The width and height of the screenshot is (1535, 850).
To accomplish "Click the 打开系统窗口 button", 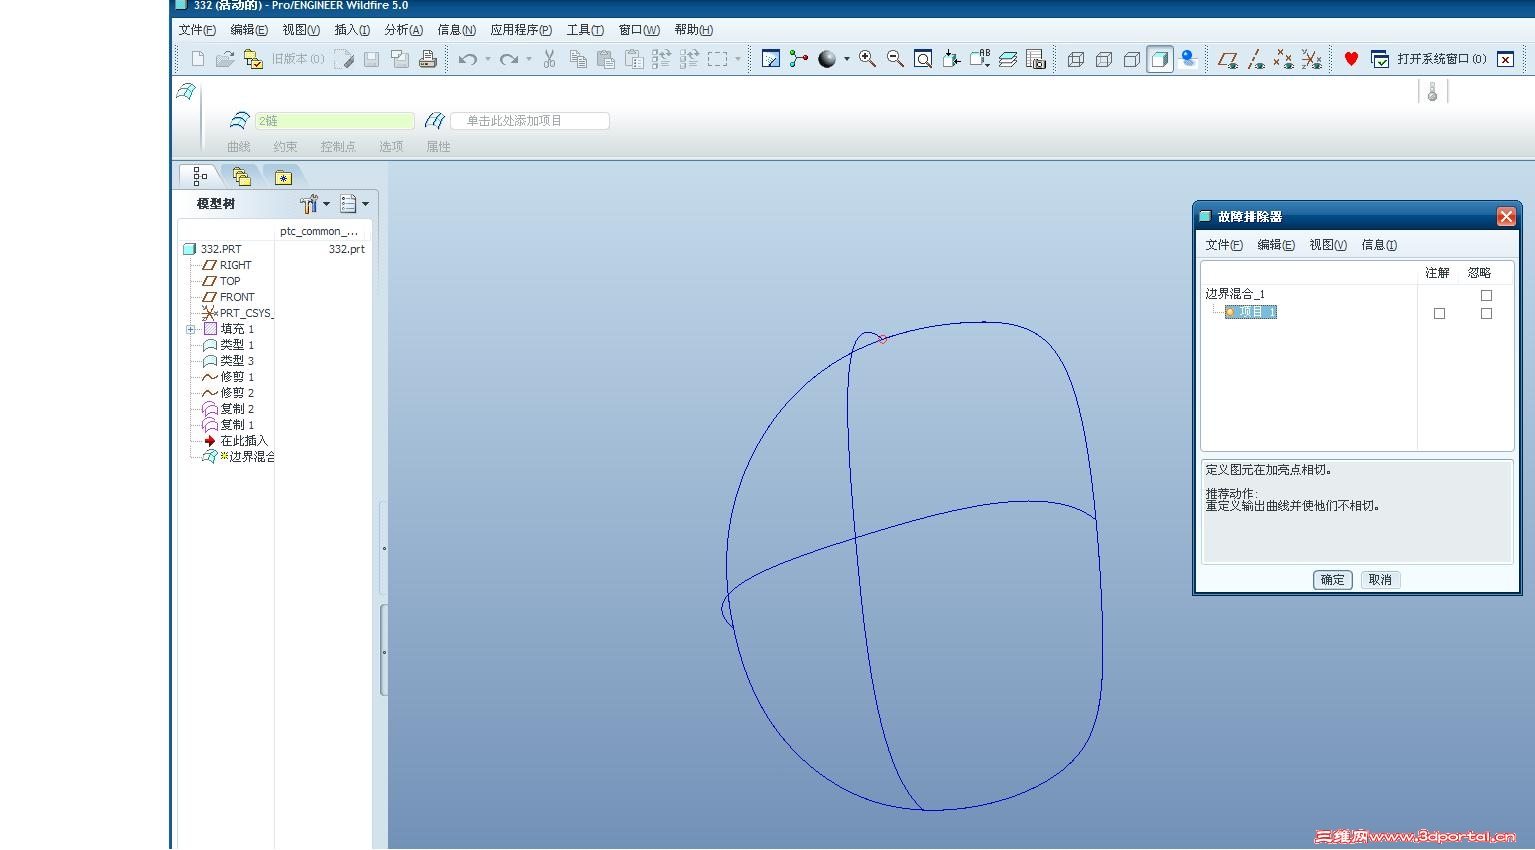I will 1430,59.
